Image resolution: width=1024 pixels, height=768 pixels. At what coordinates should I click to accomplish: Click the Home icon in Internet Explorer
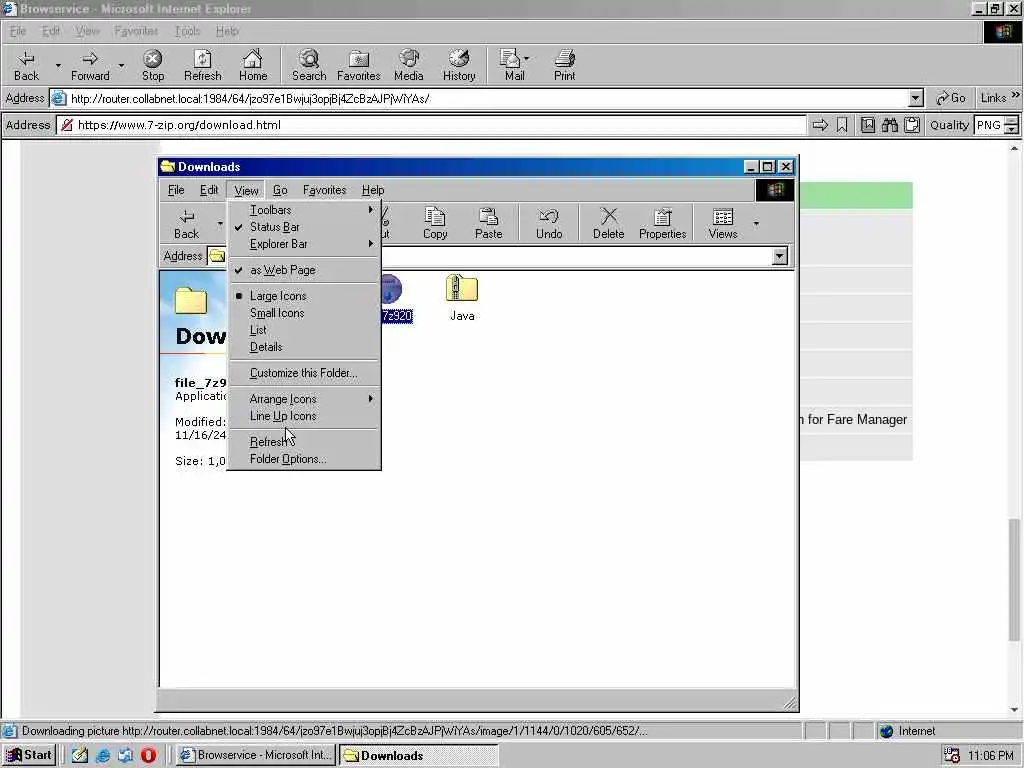coord(253,65)
